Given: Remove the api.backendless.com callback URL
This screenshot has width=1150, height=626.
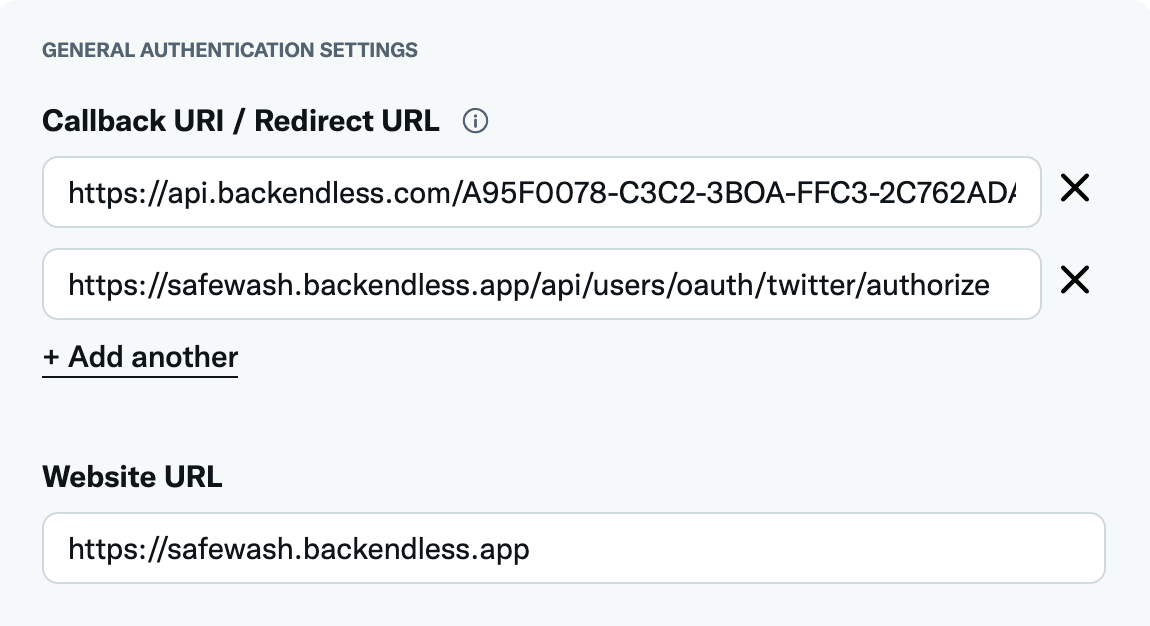Looking at the screenshot, I should pos(1075,188).
